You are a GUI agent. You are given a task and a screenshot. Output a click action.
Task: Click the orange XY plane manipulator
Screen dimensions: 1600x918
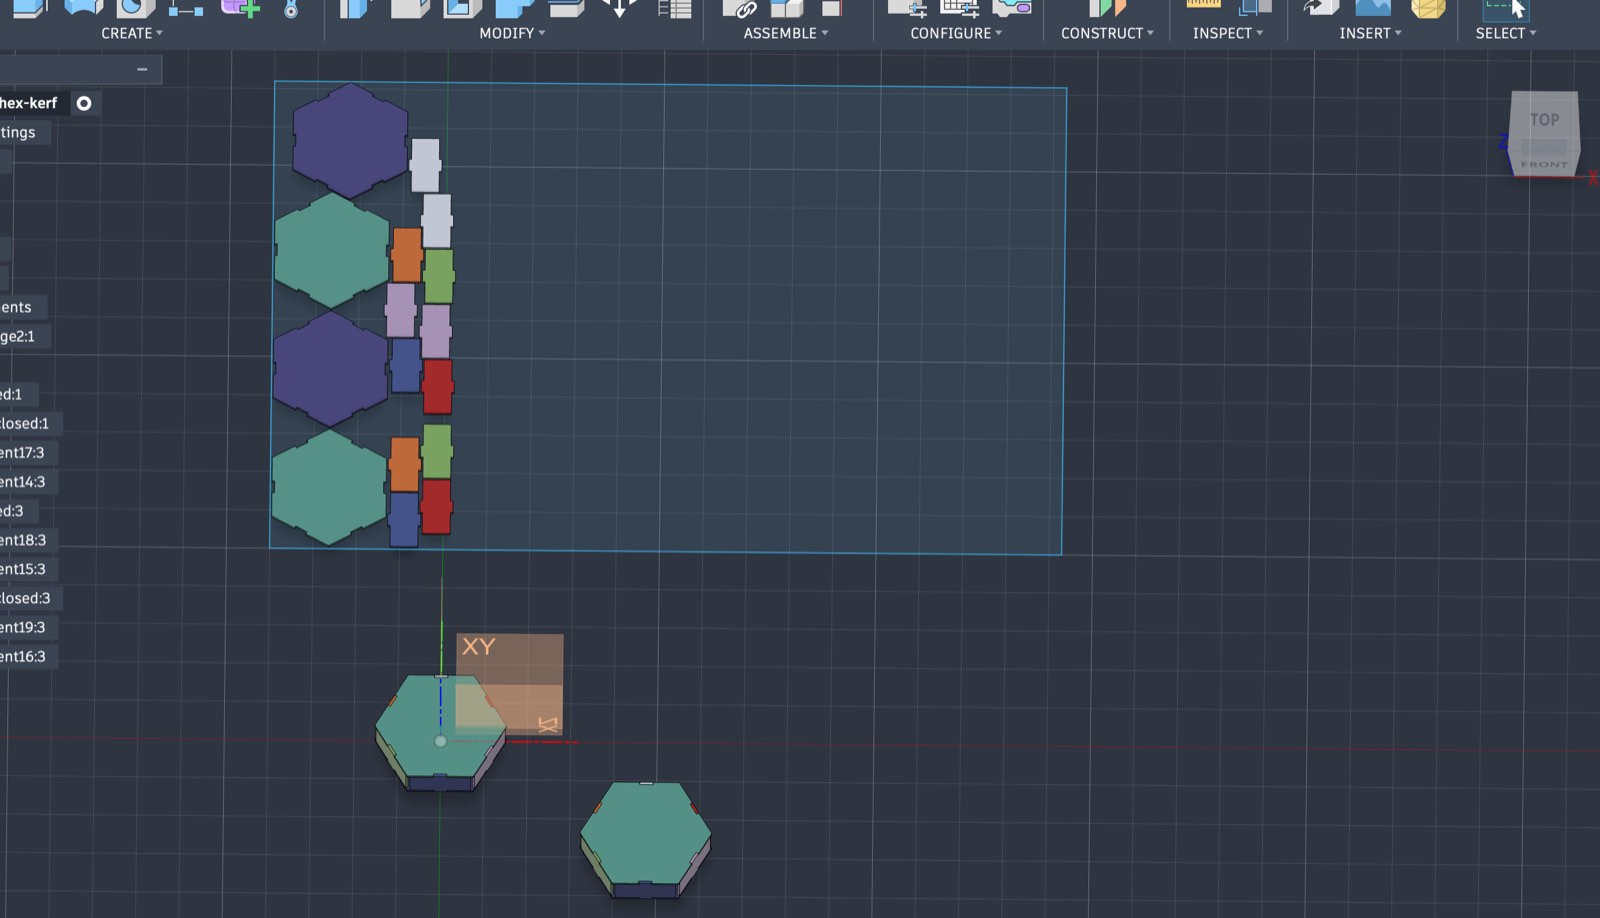510,684
